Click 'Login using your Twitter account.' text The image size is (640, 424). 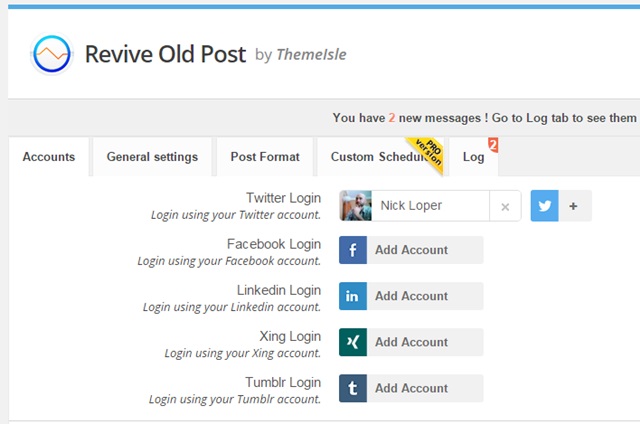point(236,215)
